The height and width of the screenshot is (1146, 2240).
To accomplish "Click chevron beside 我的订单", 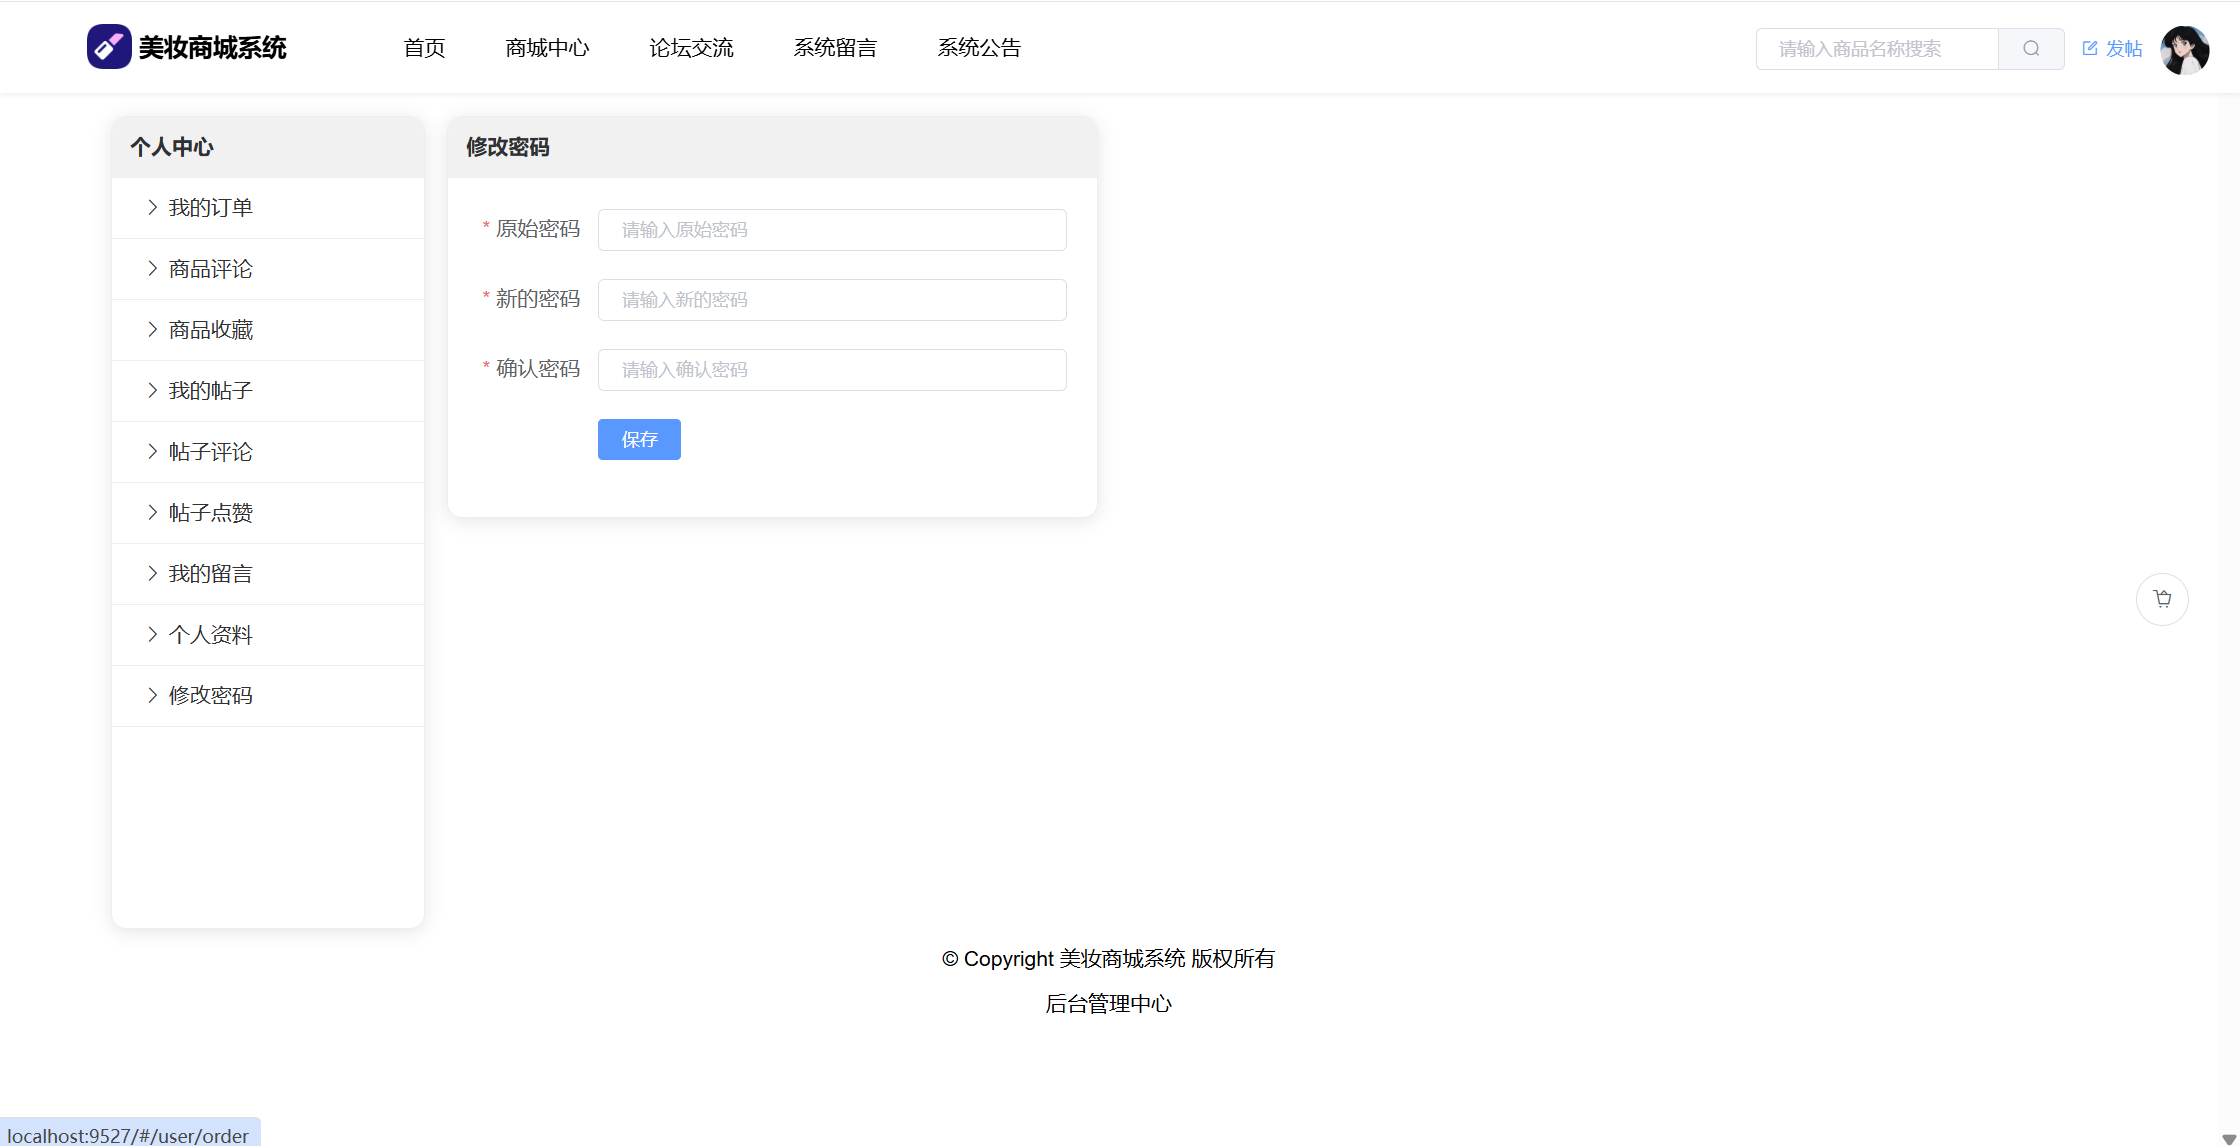I will coord(152,207).
